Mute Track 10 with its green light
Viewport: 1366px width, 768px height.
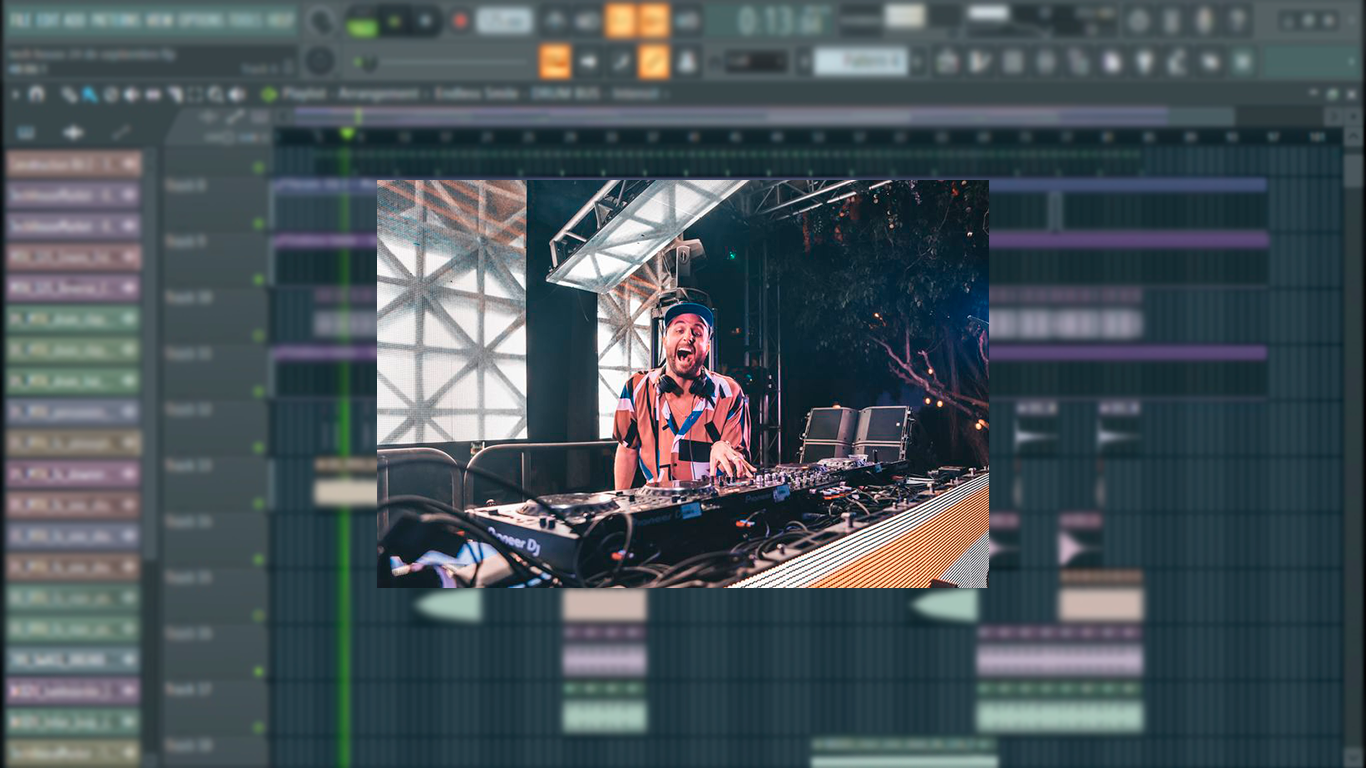point(259,336)
